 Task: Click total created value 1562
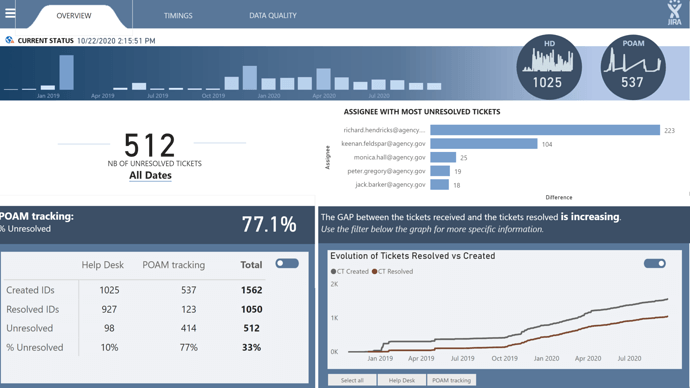point(251,290)
